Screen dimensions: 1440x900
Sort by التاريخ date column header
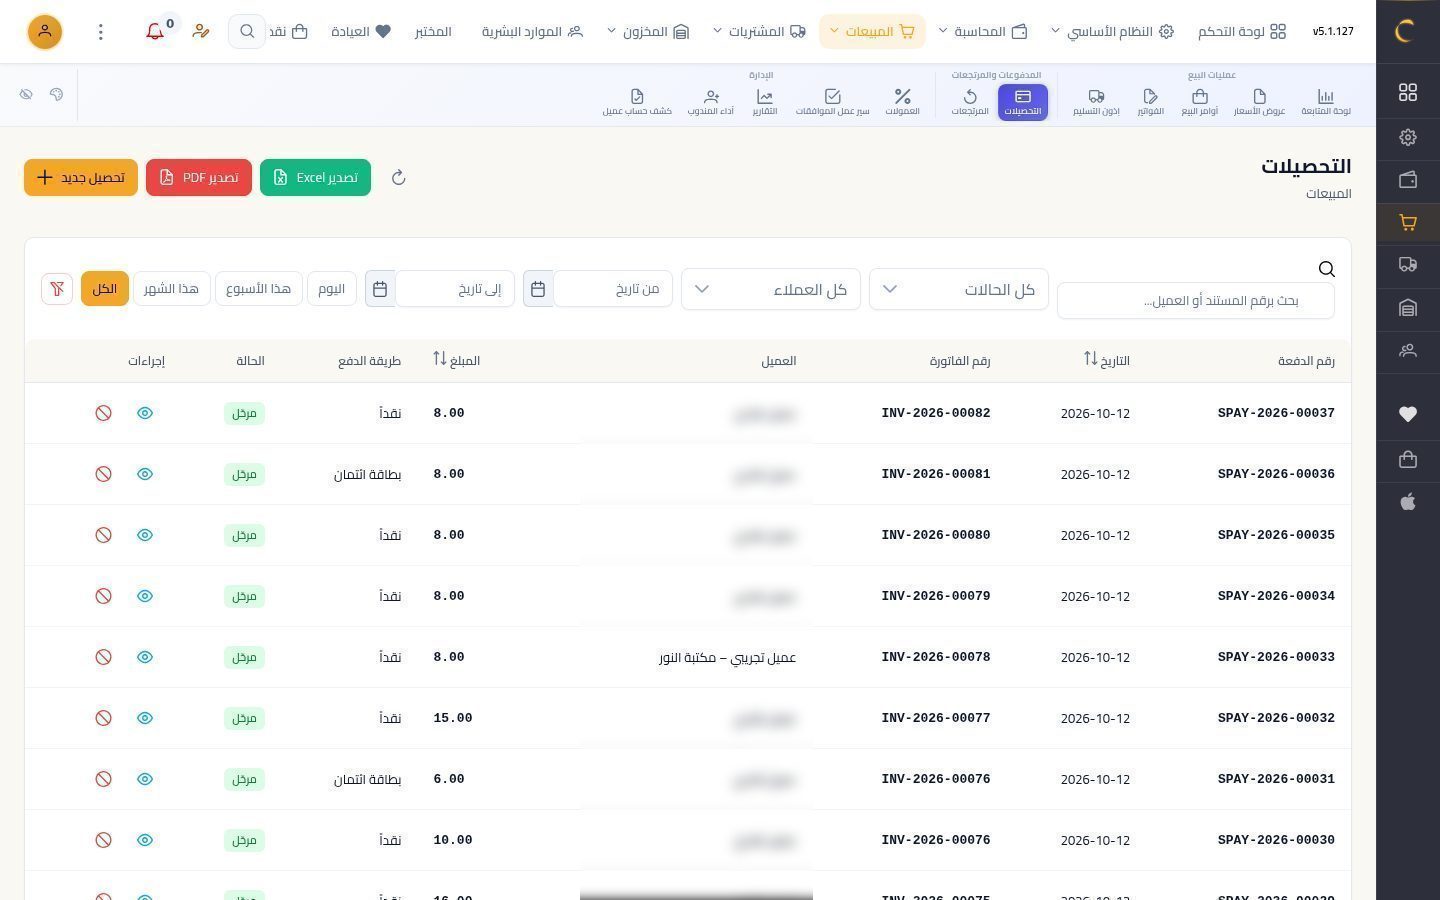pyautogui.click(x=1107, y=360)
